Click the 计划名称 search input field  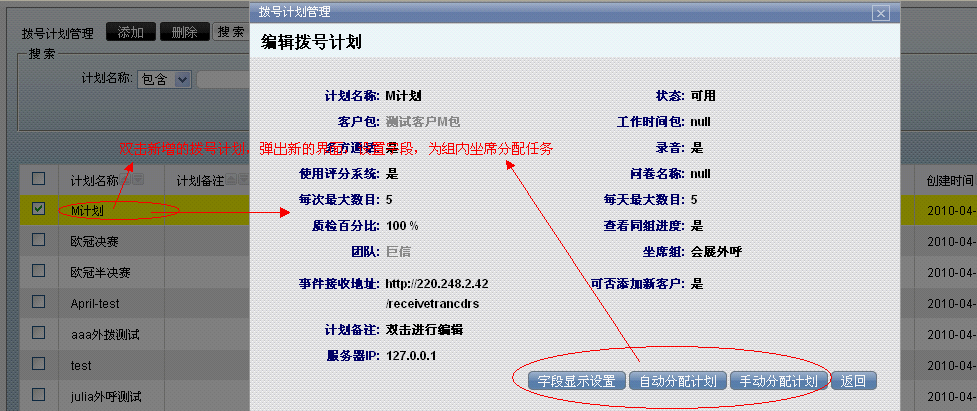tap(223, 79)
